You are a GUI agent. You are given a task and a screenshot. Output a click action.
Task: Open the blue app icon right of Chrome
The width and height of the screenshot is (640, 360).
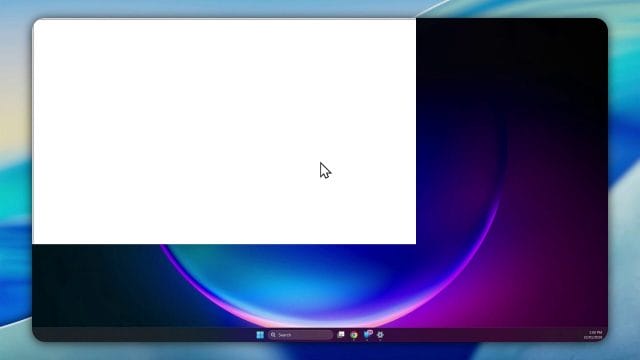pos(367,334)
